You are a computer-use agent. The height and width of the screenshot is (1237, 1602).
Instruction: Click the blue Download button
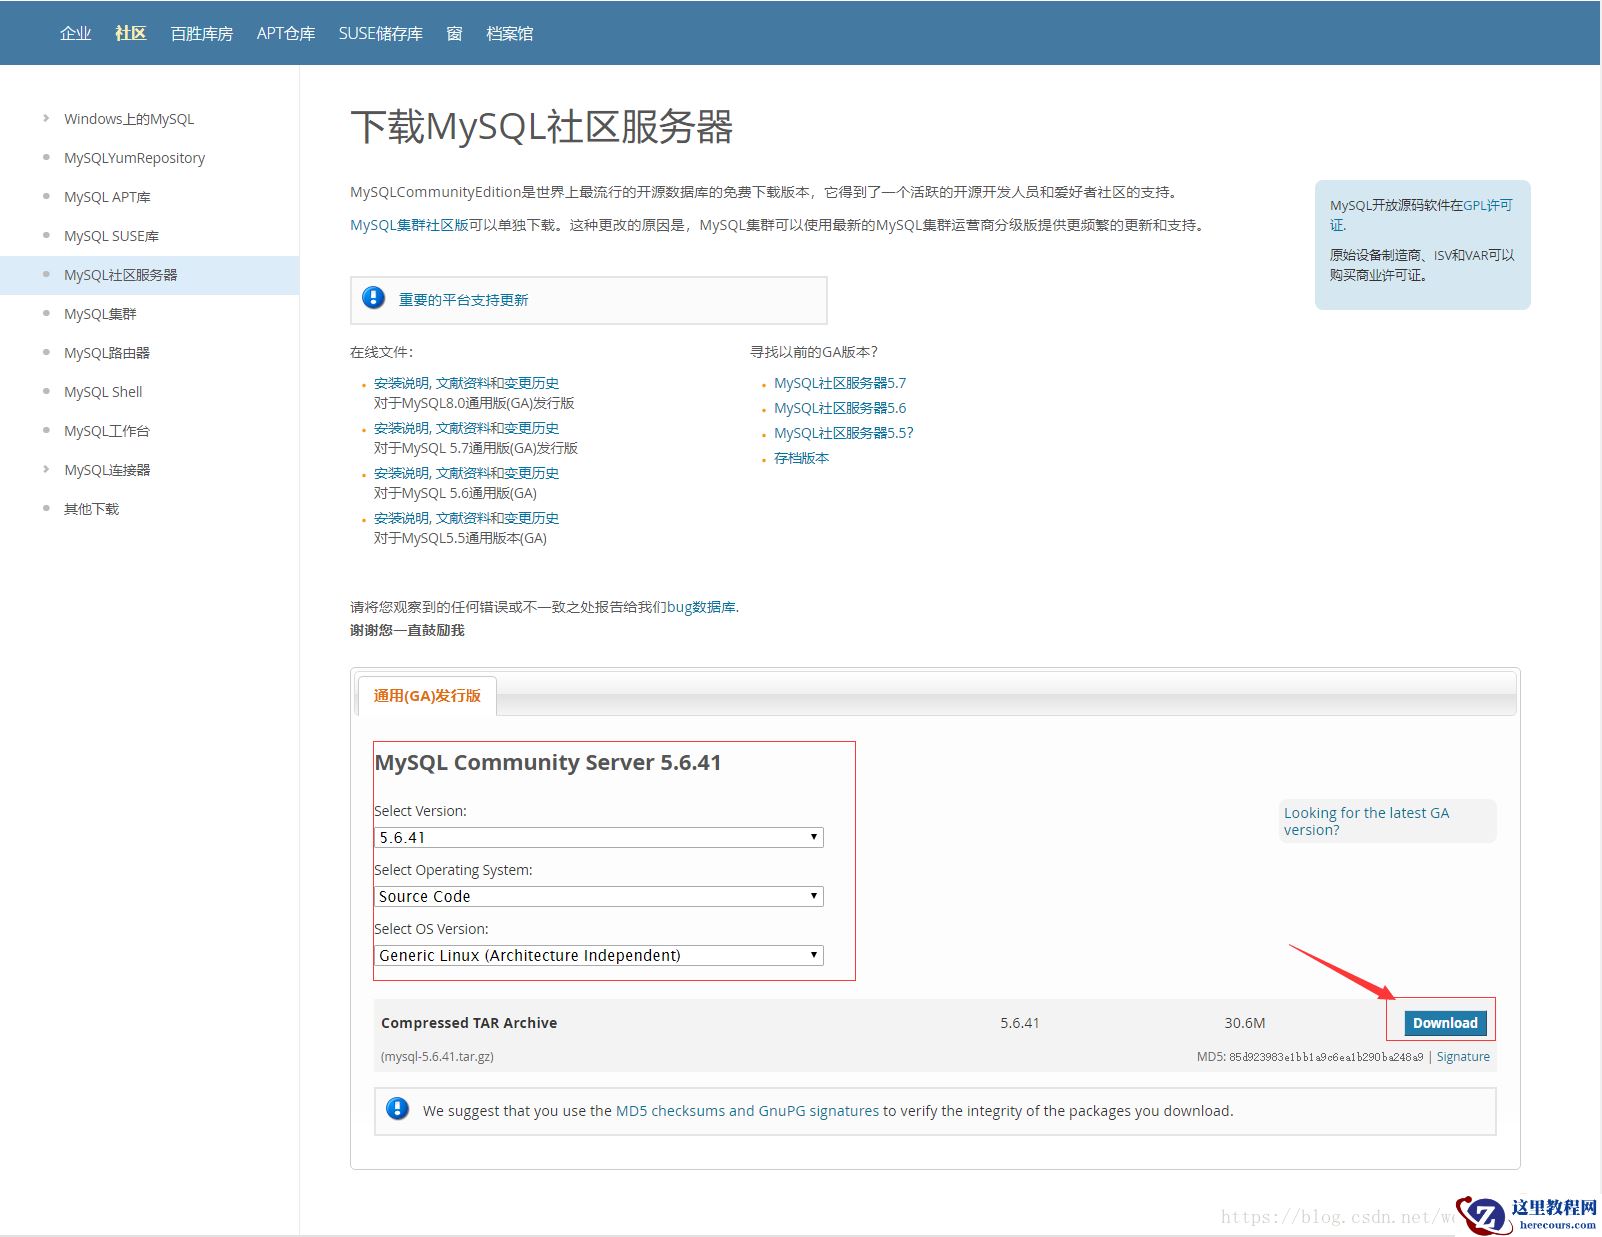[1445, 1022]
